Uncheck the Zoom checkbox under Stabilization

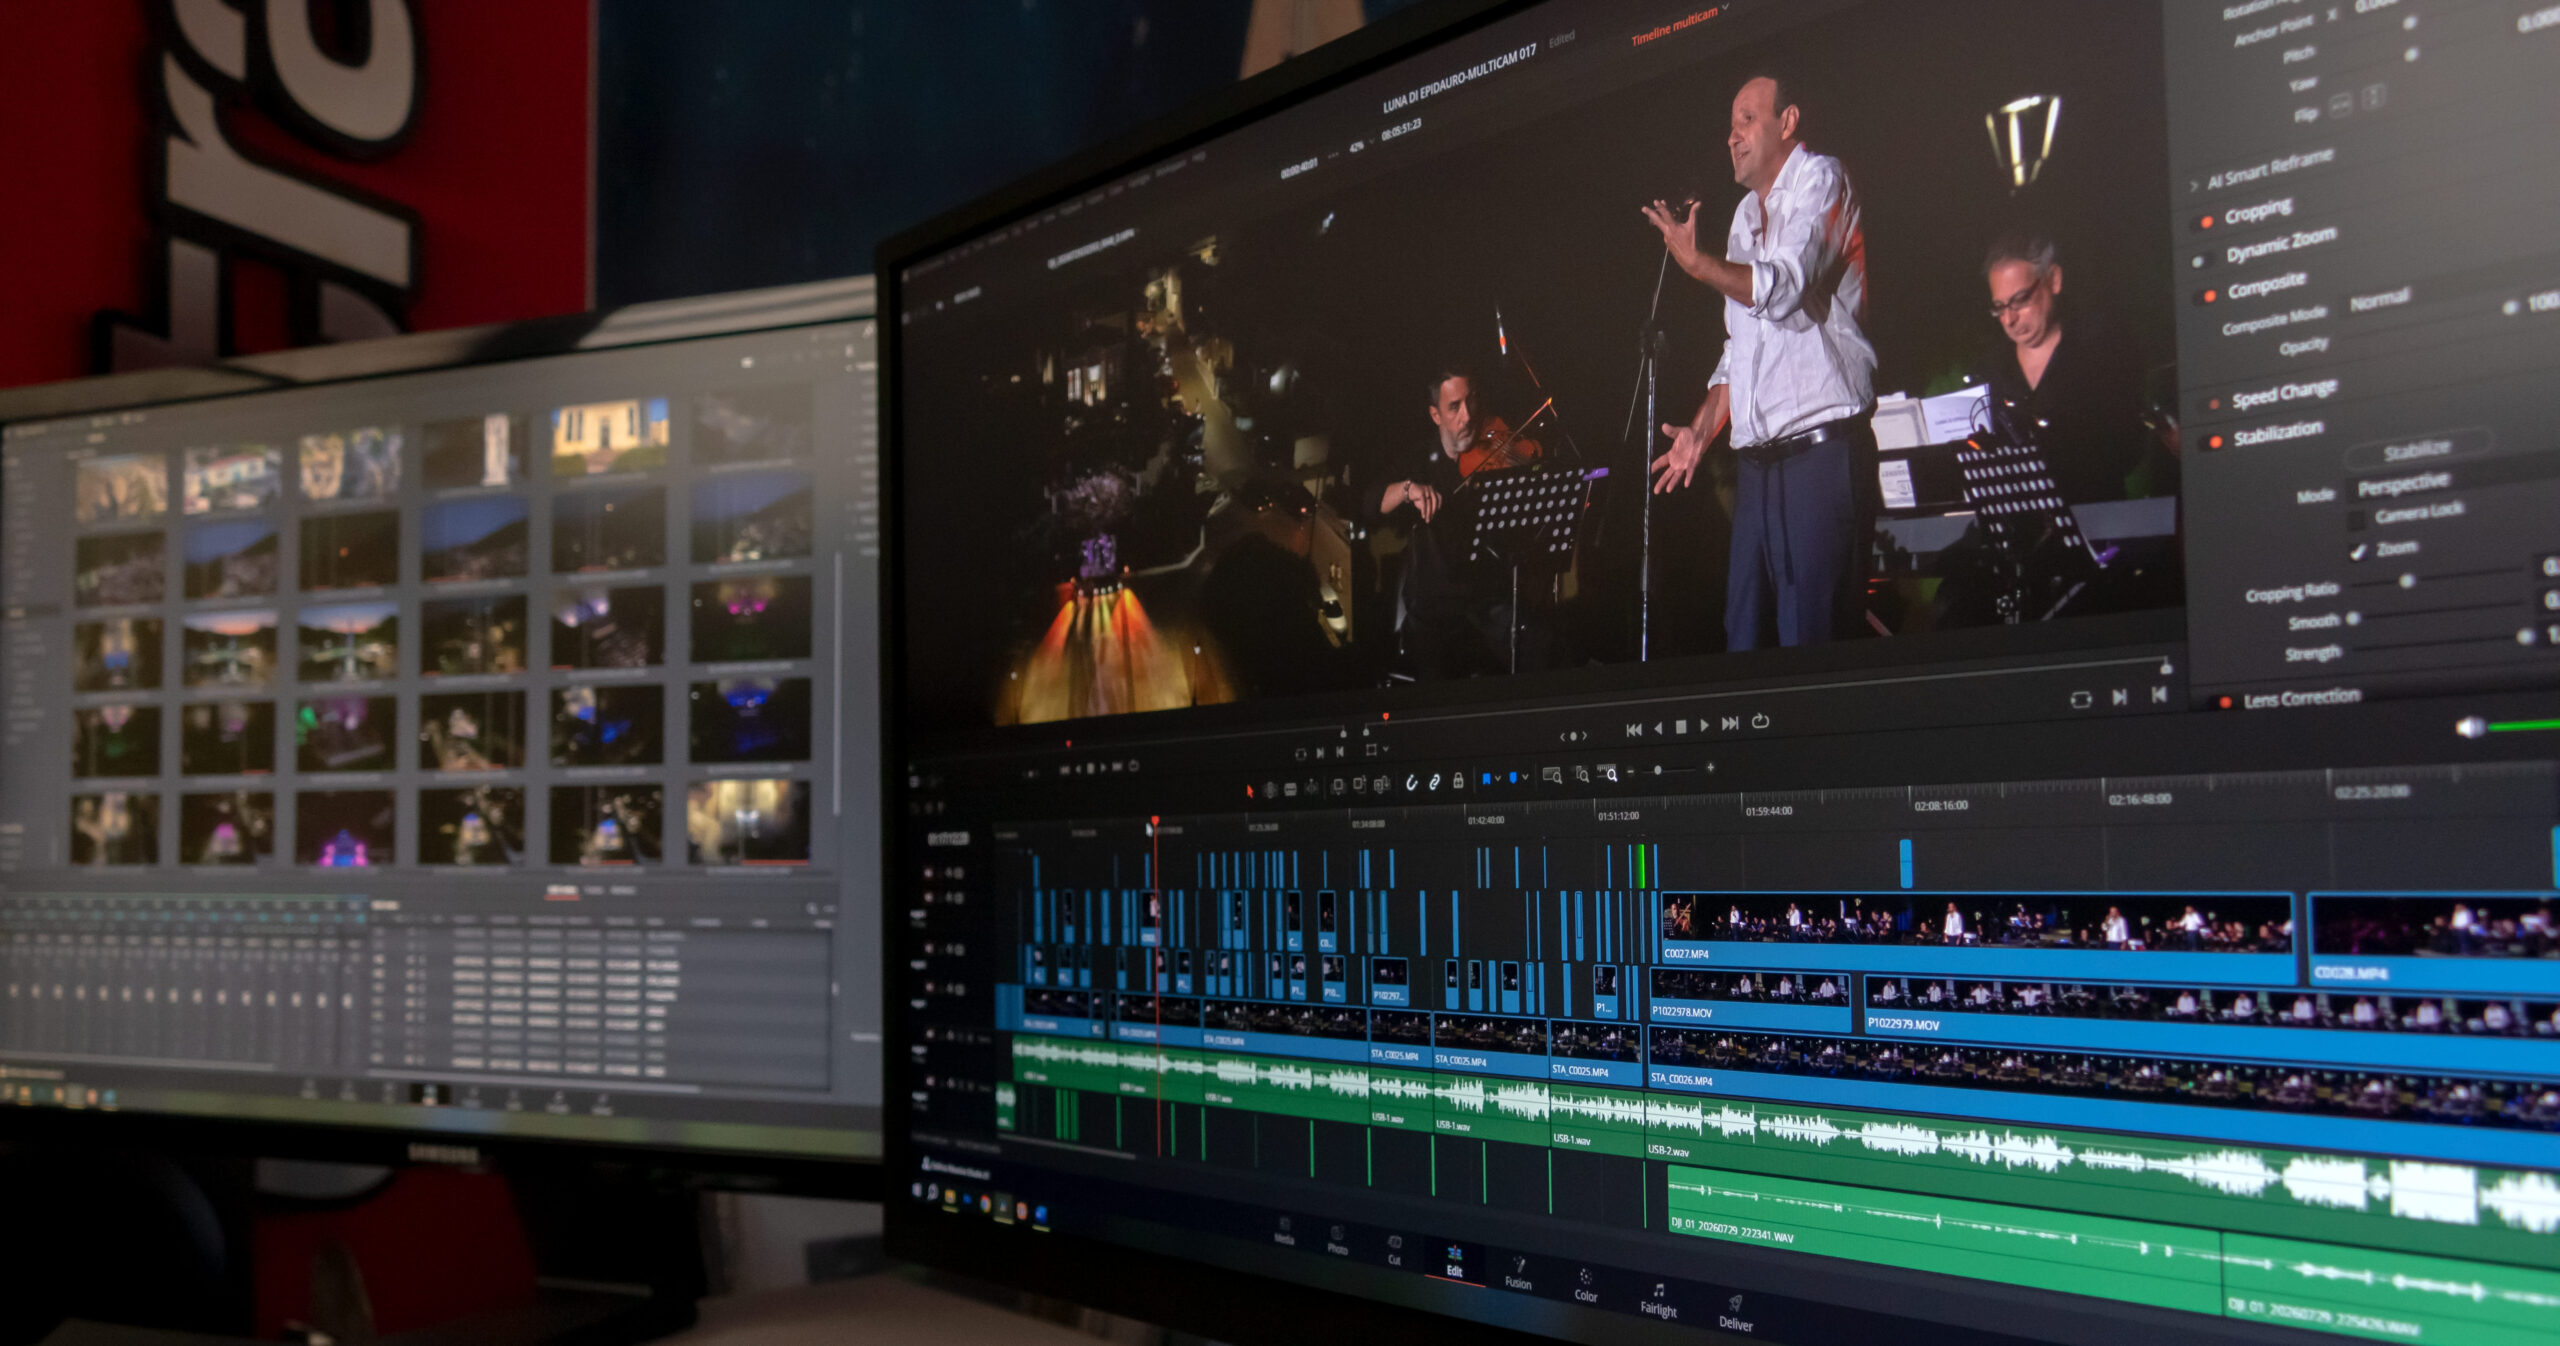coord(2359,551)
